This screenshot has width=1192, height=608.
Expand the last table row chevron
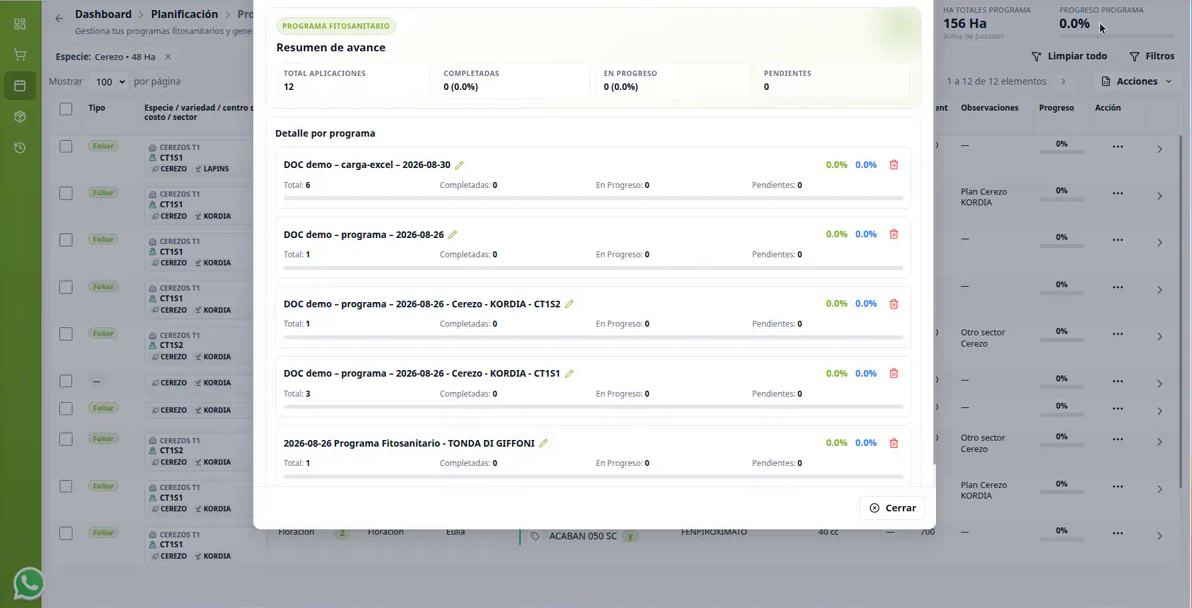(x=1159, y=536)
